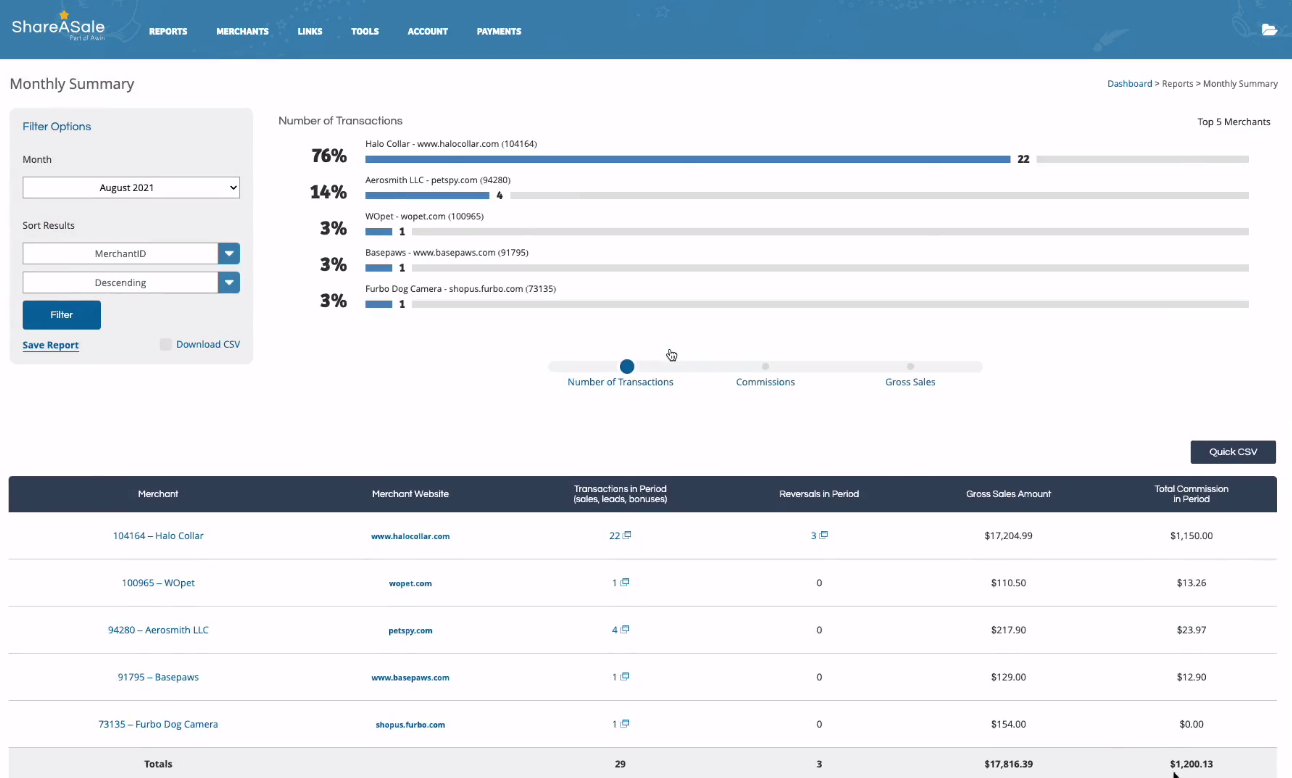This screenshot has height=778, width=1292.
Task: Click the Filter Options heading
Action: coord(57,126)
